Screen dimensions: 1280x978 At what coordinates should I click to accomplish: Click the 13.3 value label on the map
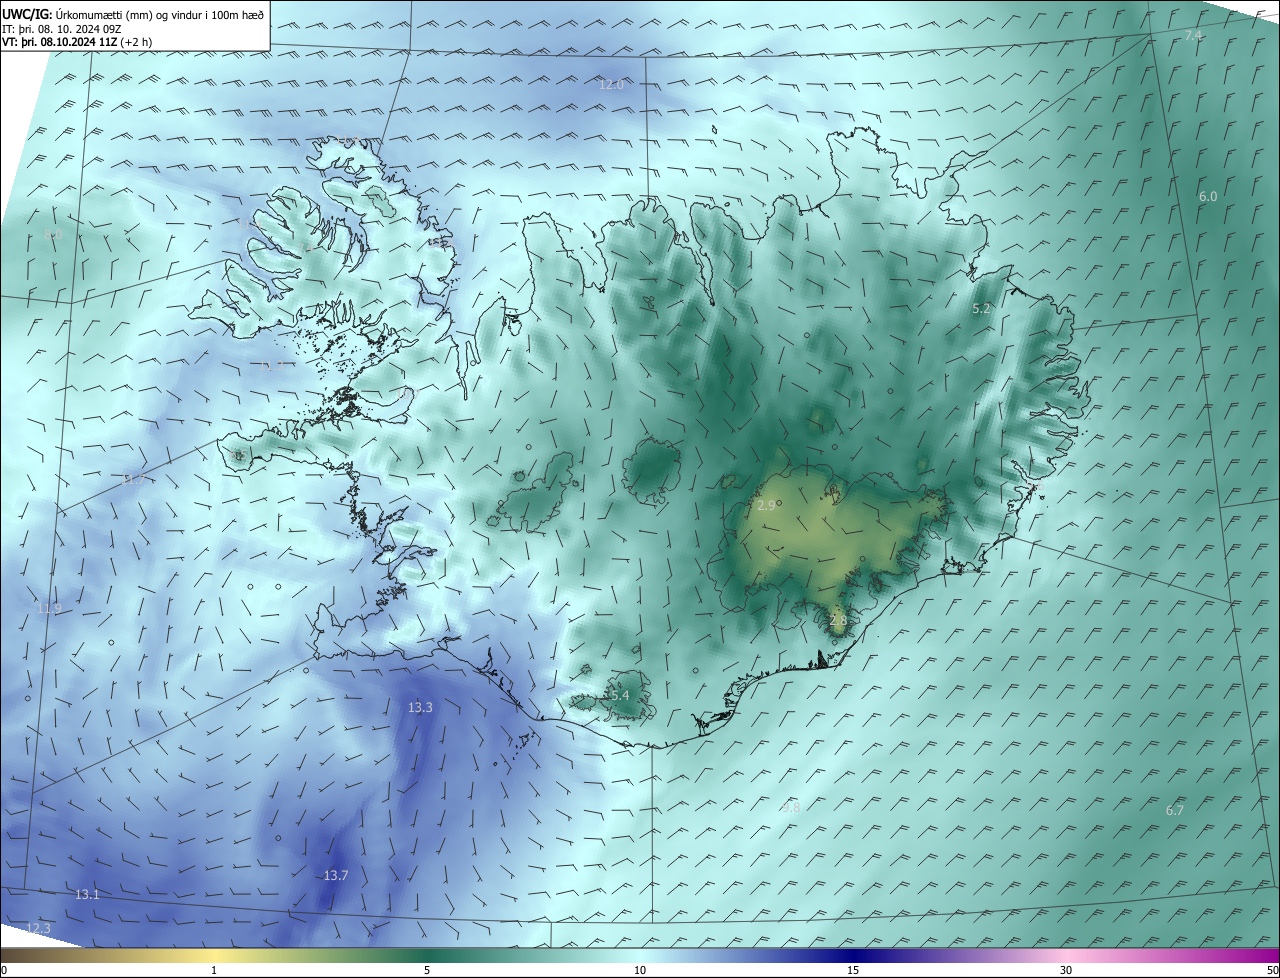click(x=420, y=708)
